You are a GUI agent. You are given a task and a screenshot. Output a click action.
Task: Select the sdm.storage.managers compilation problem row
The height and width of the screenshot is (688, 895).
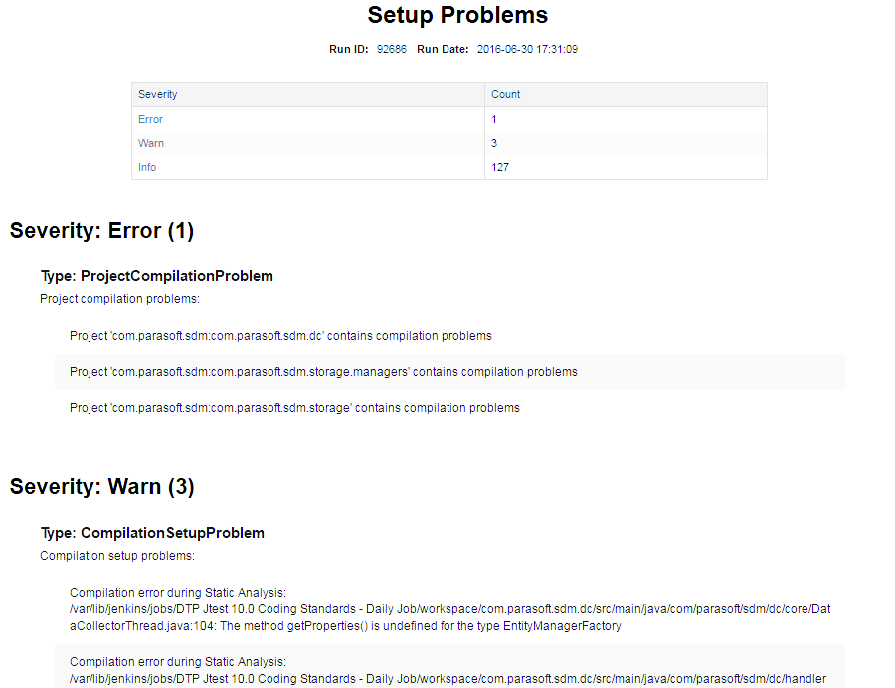point(450,372)
